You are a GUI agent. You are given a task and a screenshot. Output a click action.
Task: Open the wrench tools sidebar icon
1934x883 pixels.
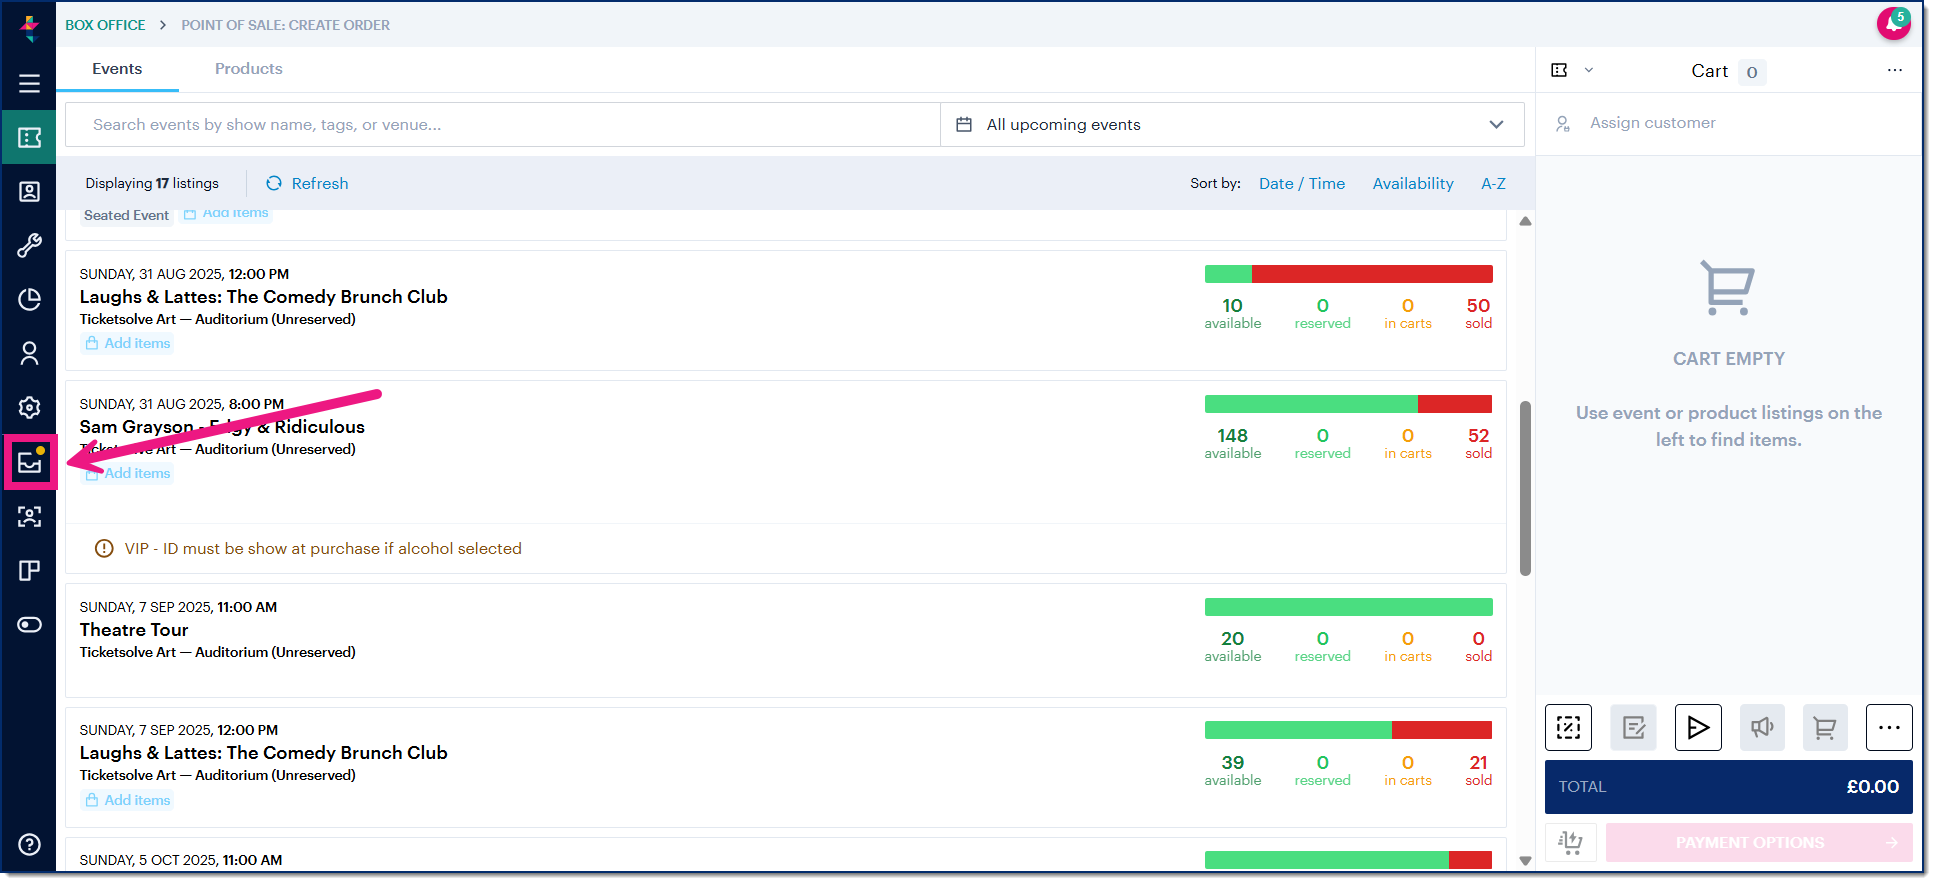[29, 245]
